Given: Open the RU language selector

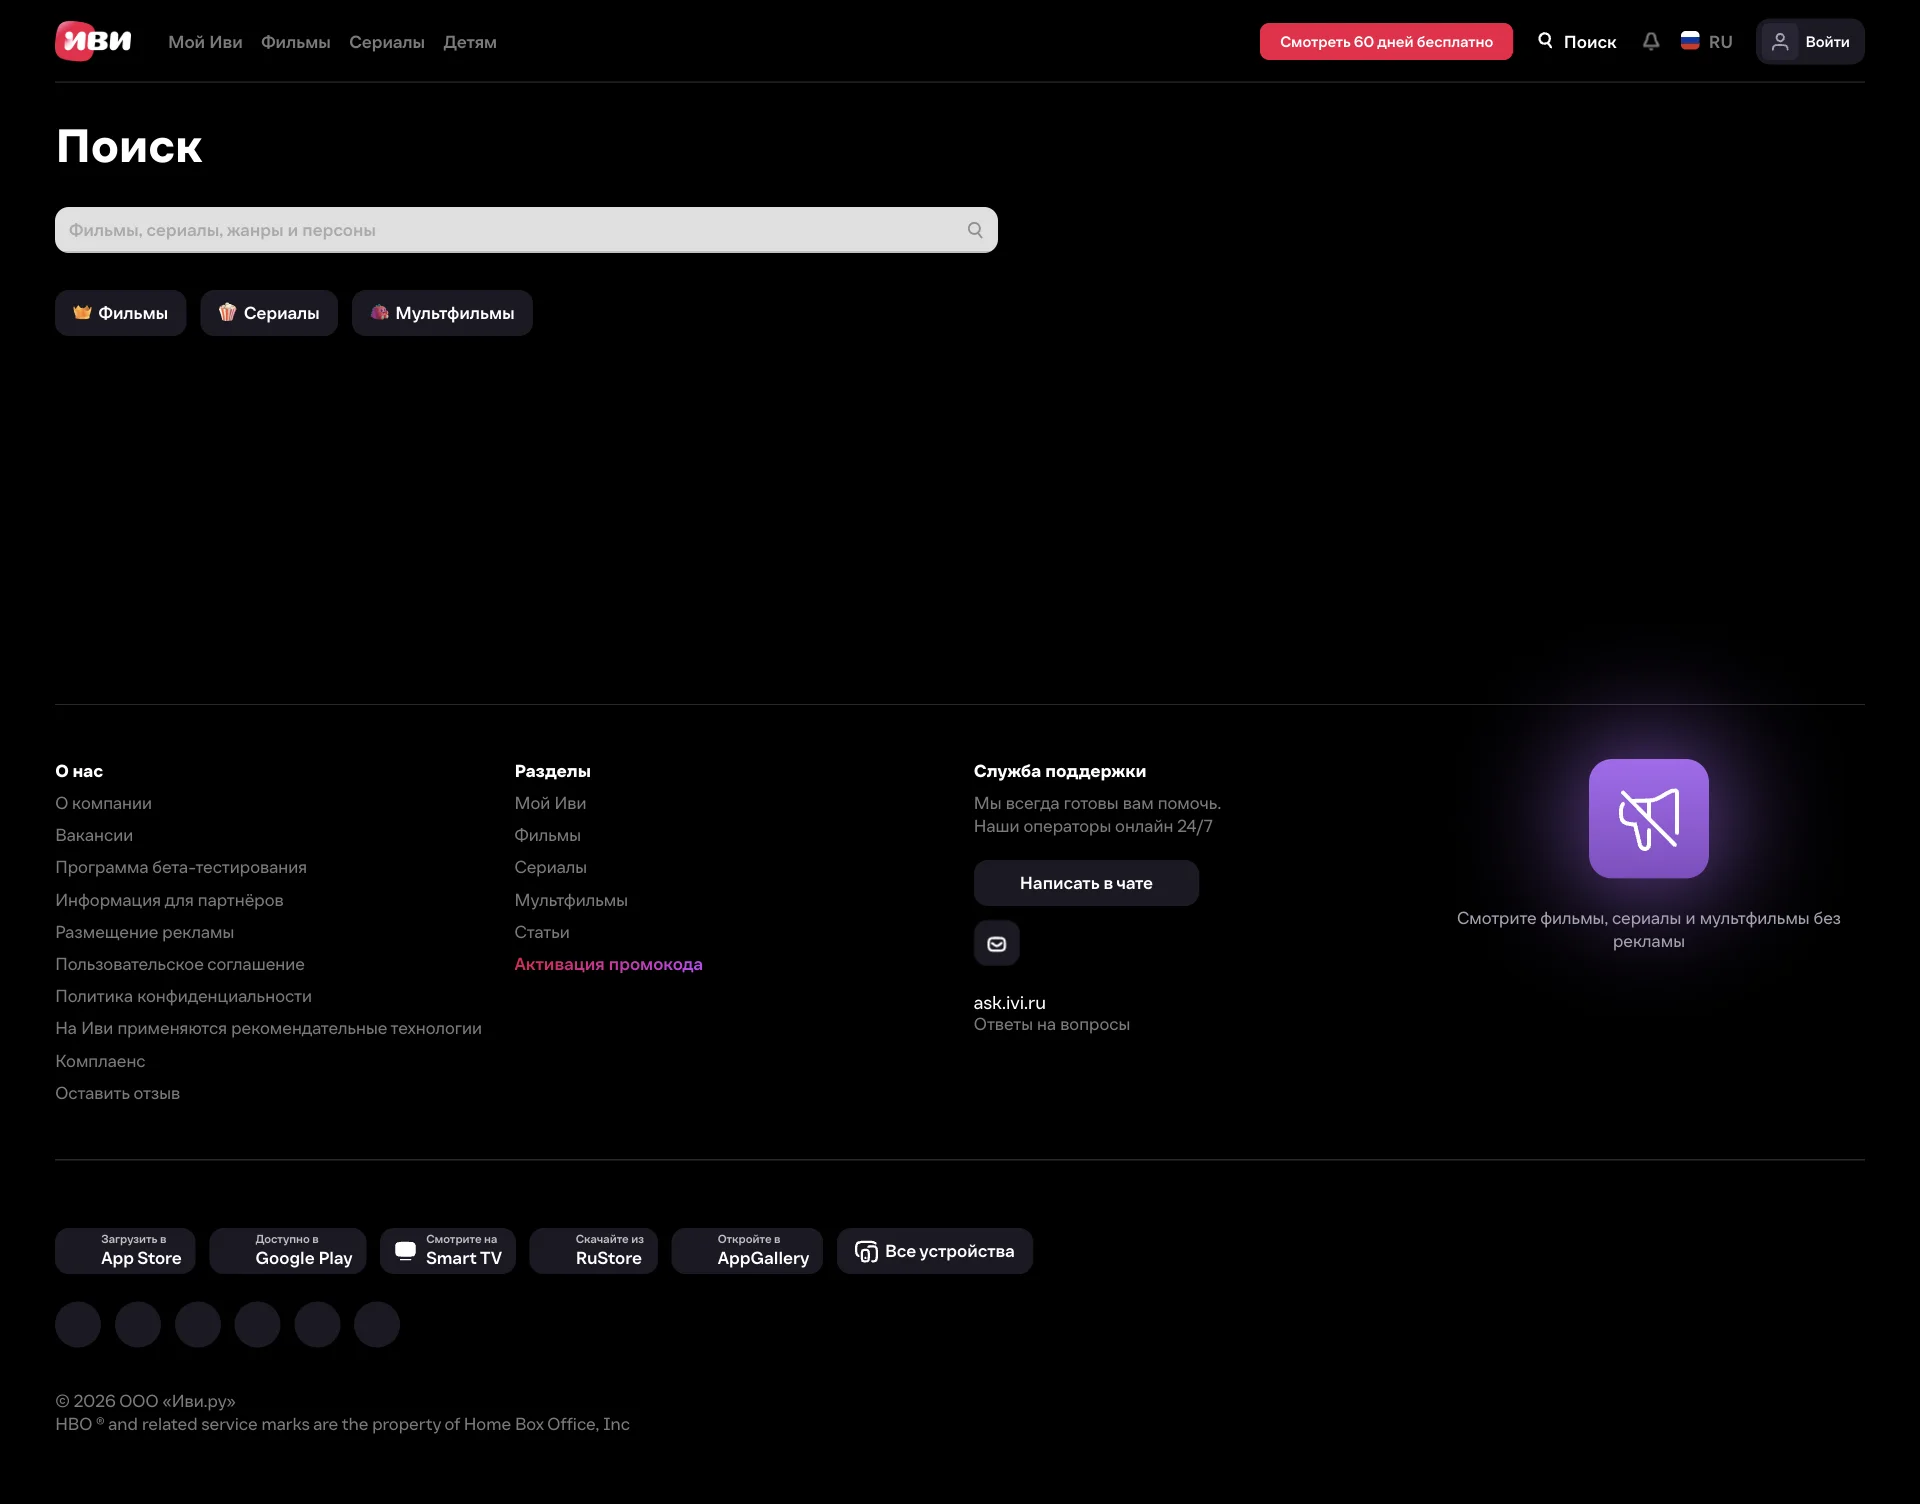Looking at the screenshot, I should (x=1707, y=42).
